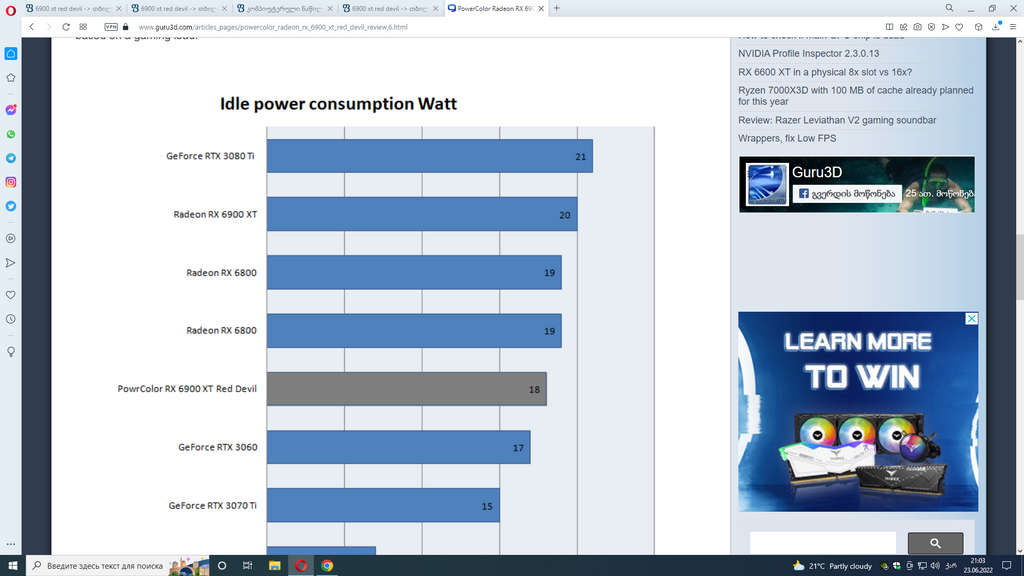Open File Explorer from taskbar
Viewport: 1024px width, 576px height.
pos(274,566)
